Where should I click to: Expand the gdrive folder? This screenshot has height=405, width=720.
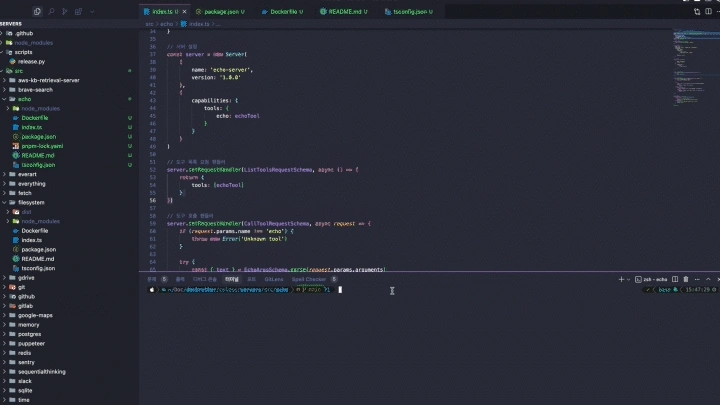(26, 278)
